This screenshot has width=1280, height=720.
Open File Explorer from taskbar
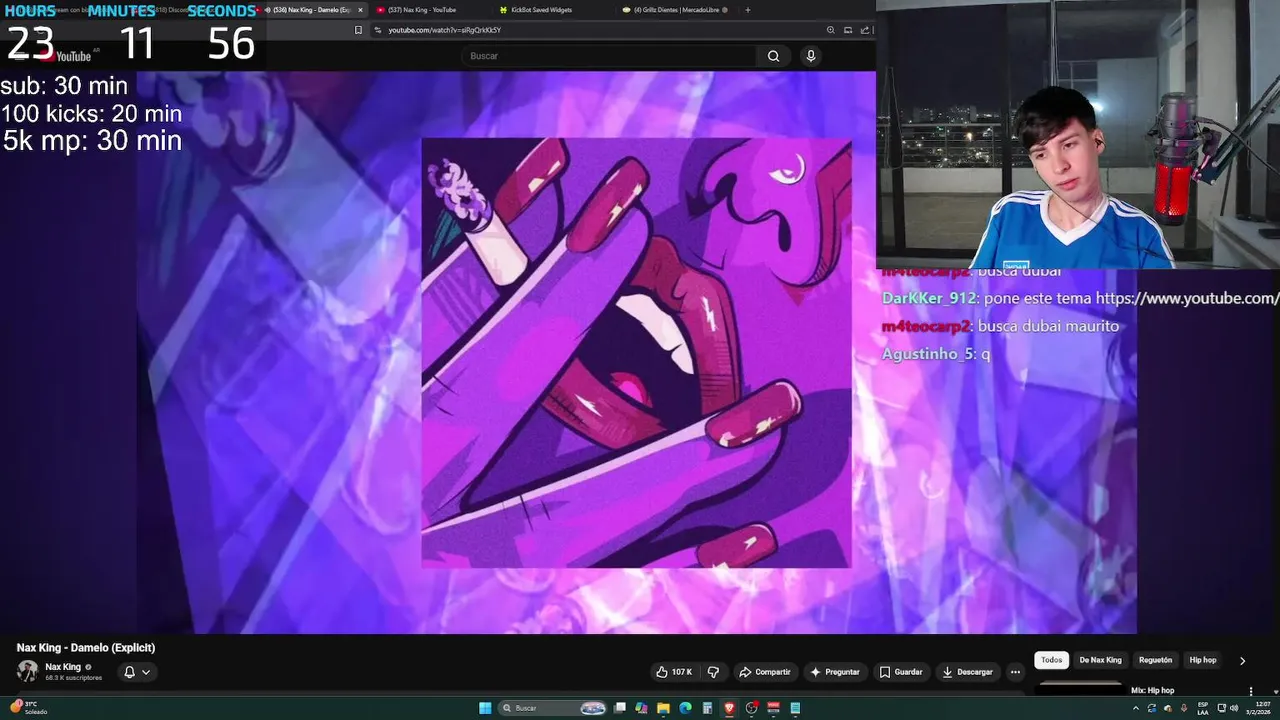(x=663, y=708)
